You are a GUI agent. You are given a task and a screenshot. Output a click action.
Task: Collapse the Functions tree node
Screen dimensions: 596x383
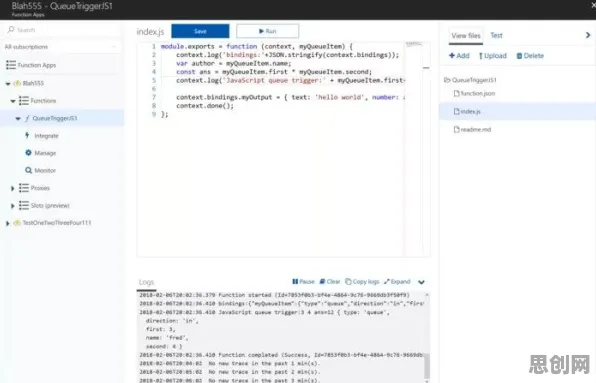coord(13,101)
